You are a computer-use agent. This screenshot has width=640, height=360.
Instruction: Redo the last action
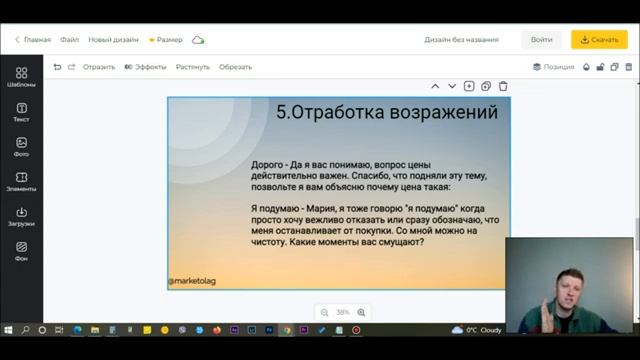tap(71, 67)
